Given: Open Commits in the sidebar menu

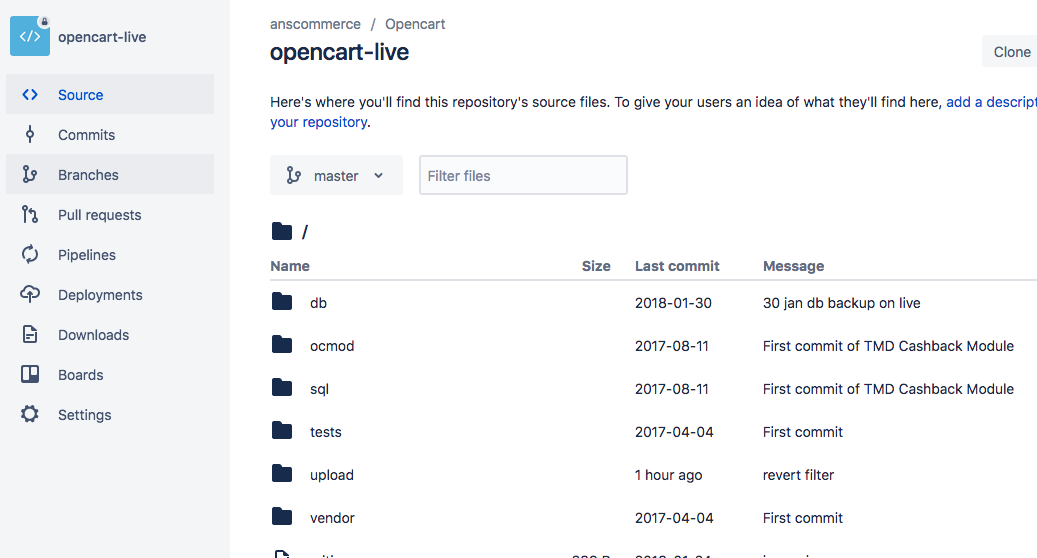Looking at the screenshot, I should (x=110, y=135).
